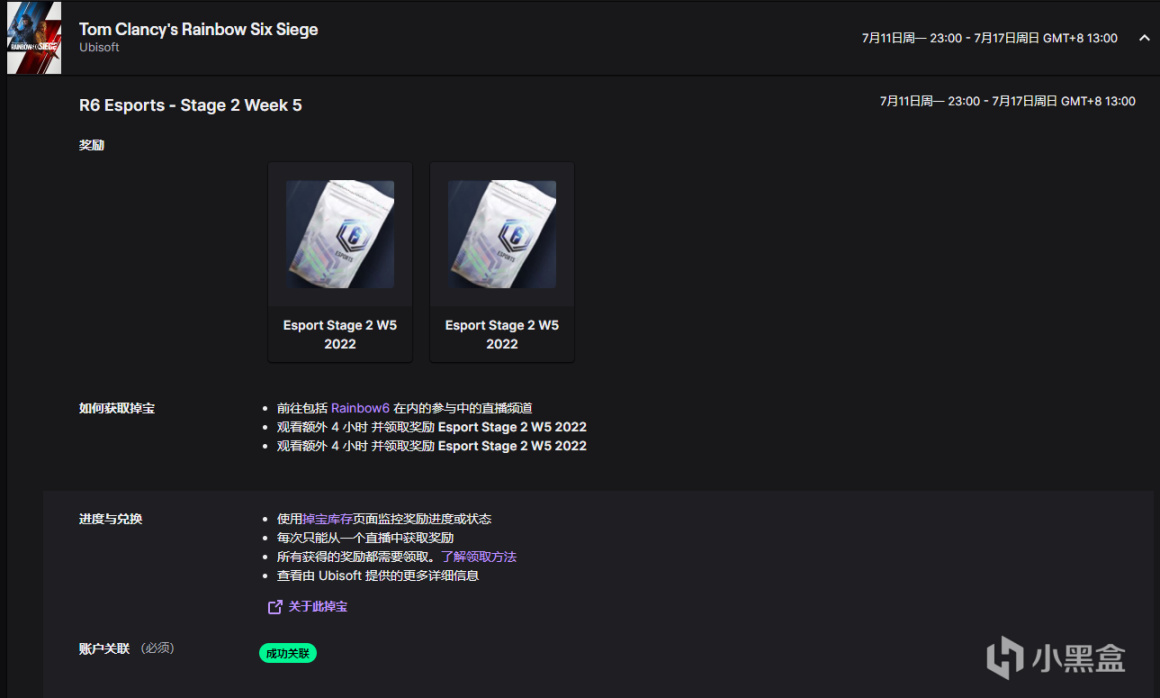This screenshot has height=698, width=1160.
Task: Click the second 观看额外 4 小时 bullet line
Action: point(431,446)
